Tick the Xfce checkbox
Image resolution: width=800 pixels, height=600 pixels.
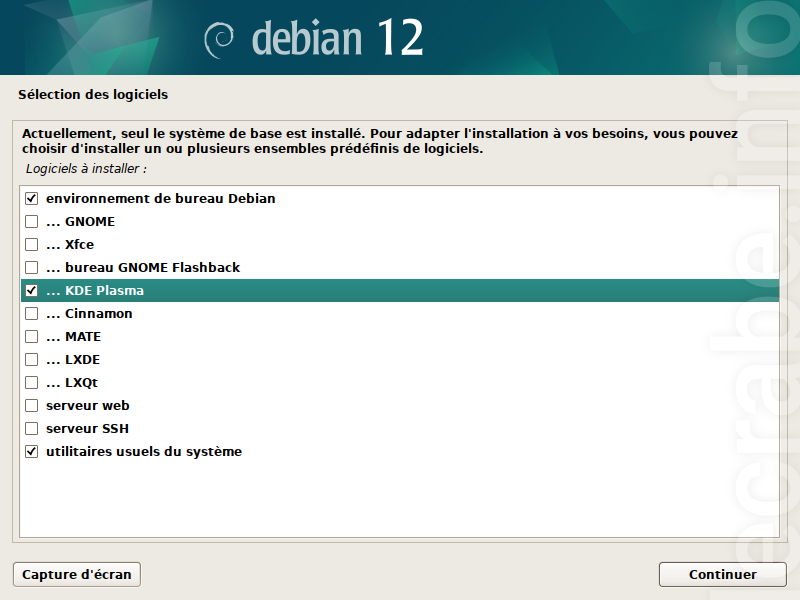point(32,244)
